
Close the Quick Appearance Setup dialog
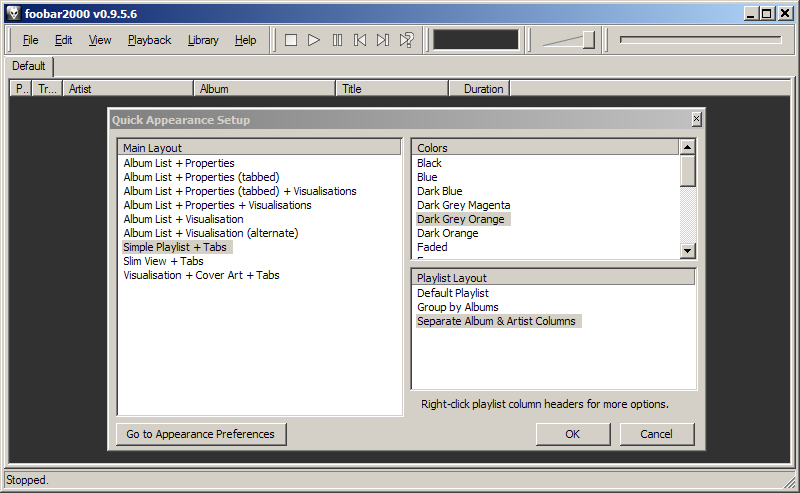696,119
